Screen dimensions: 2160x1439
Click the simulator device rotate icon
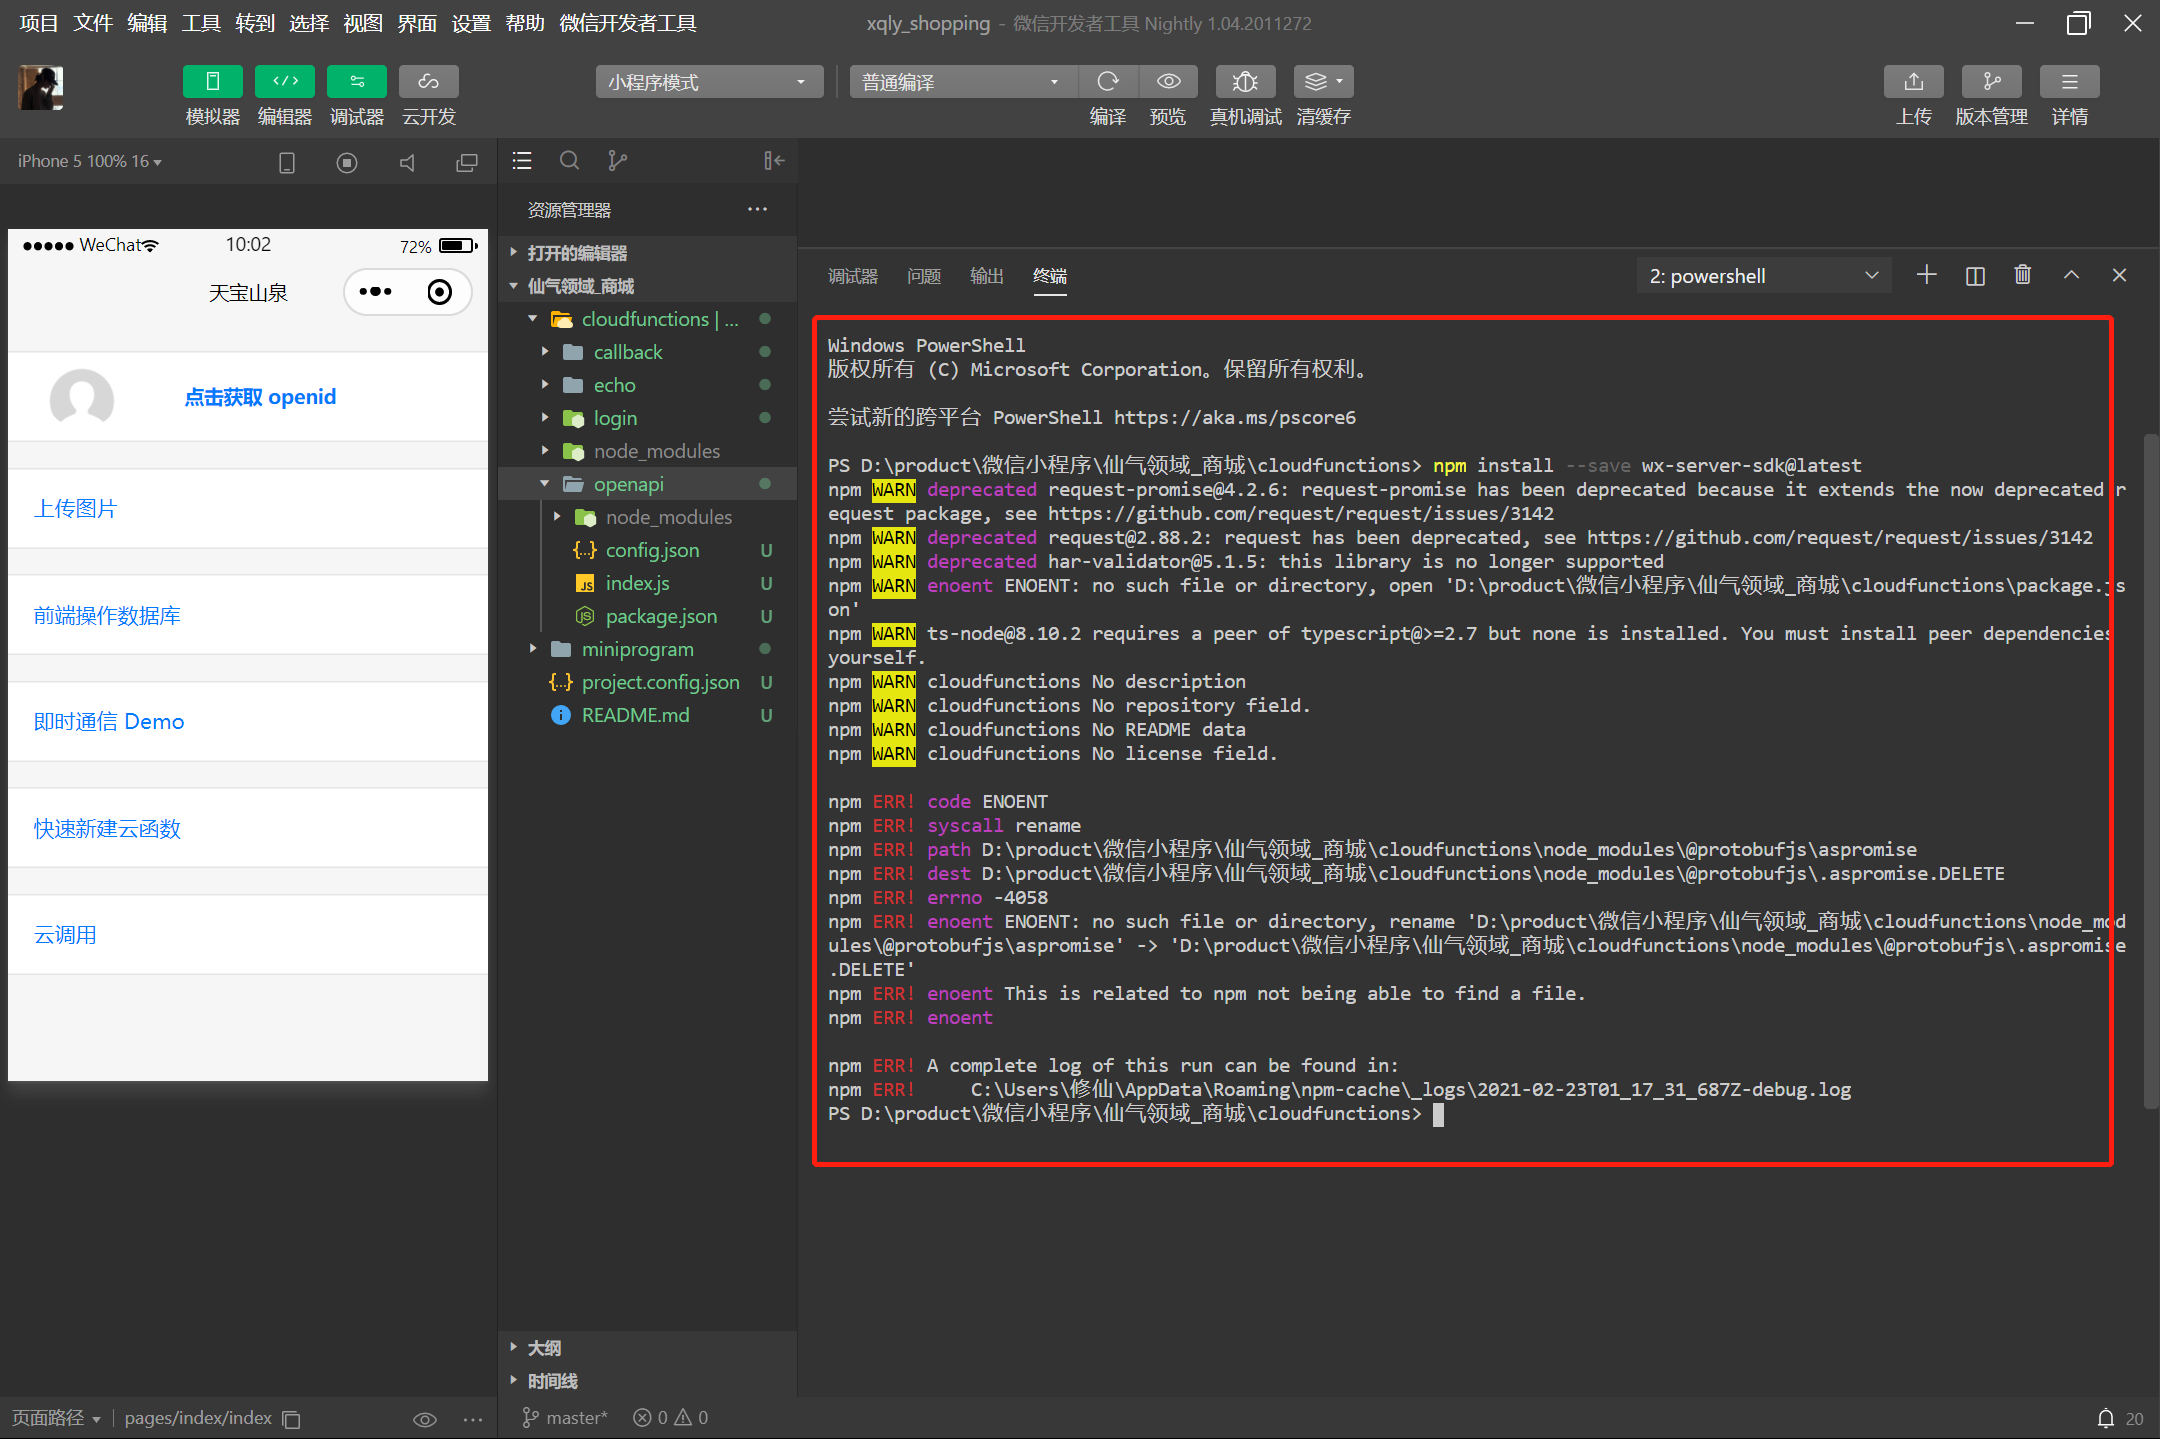287,162
